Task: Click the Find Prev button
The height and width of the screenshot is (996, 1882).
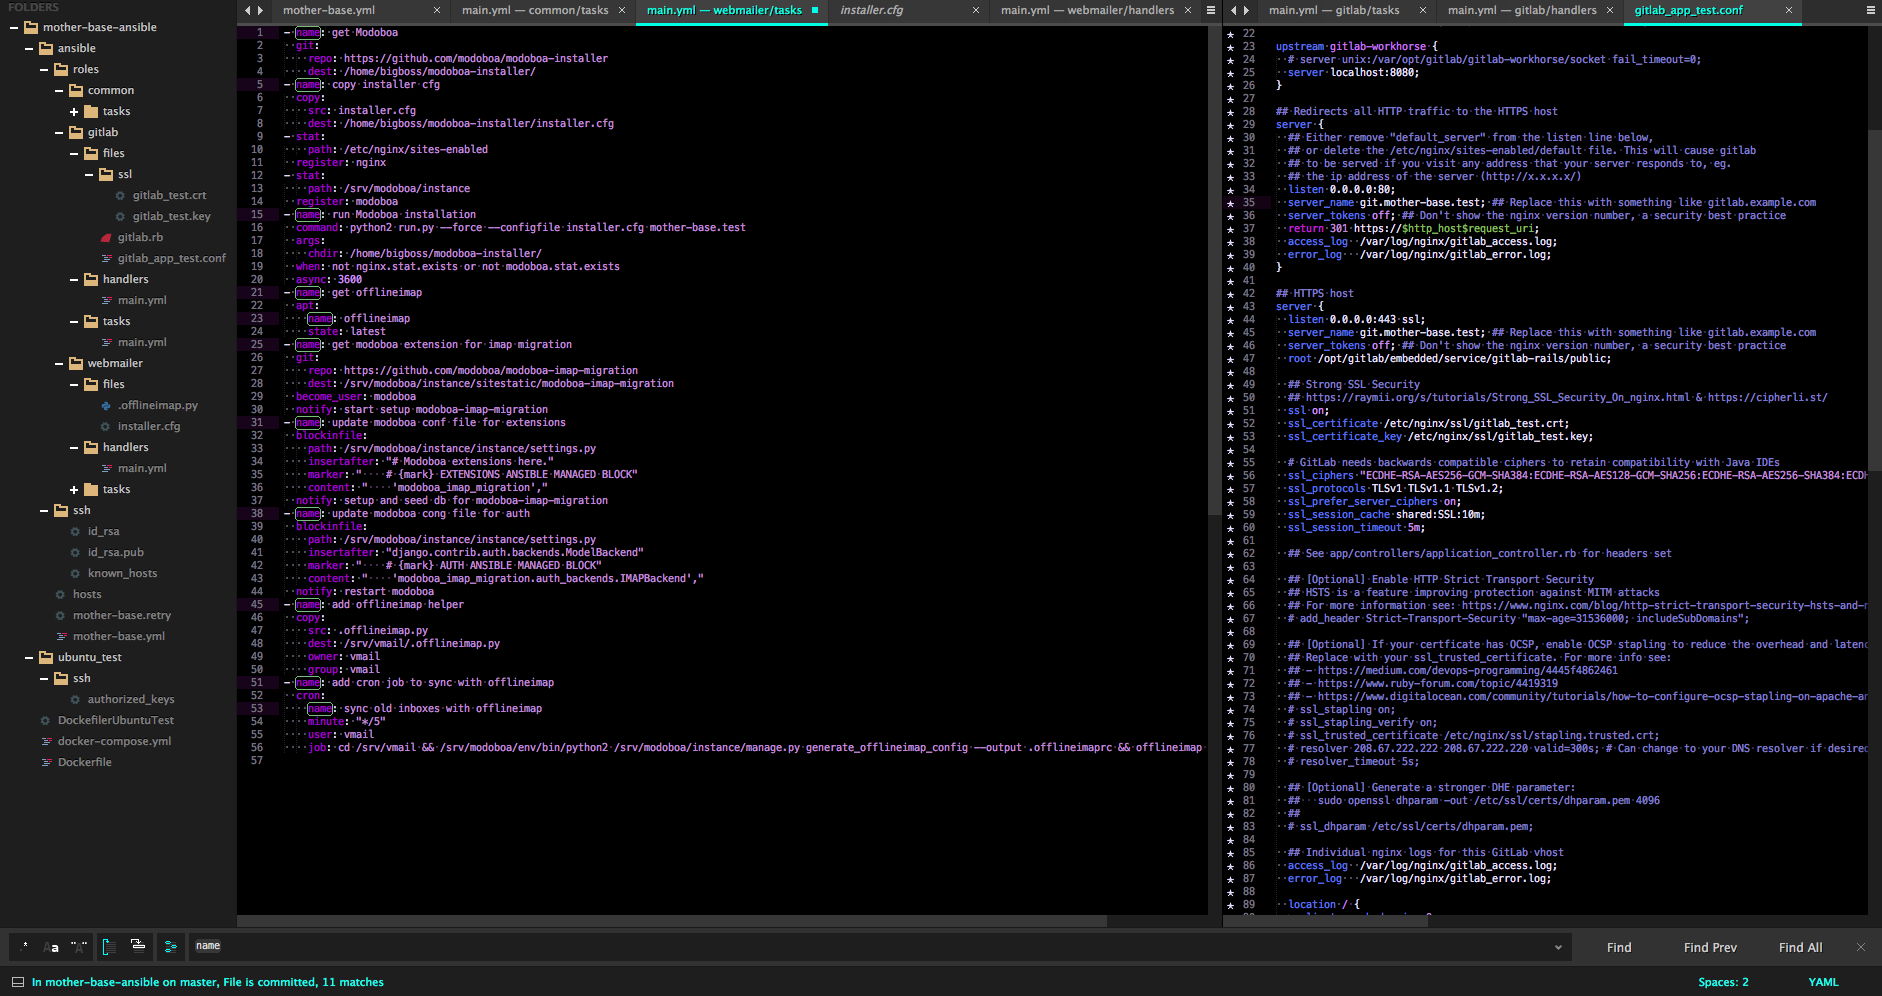Action: [x=1710, y=947]
